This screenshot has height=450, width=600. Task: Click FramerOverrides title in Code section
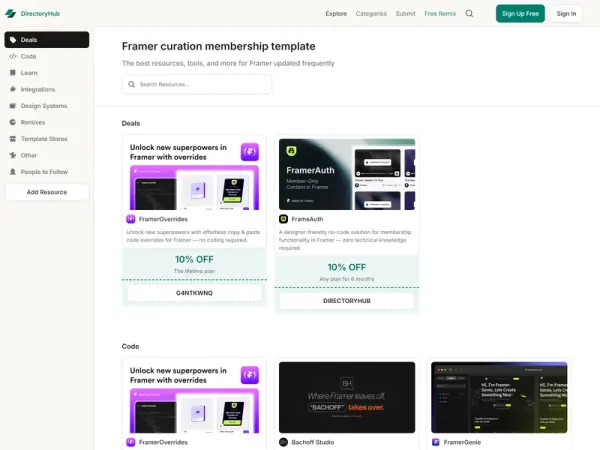click(x=163, y=442)
